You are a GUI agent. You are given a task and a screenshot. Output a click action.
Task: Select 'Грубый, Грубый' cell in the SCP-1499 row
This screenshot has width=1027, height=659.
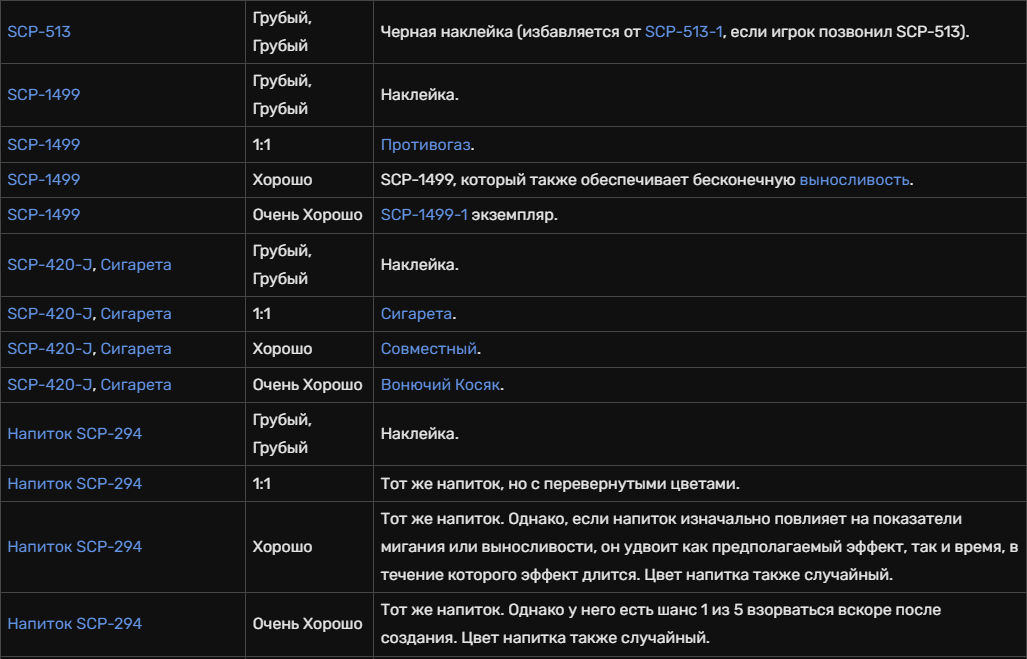pos(309,94)
